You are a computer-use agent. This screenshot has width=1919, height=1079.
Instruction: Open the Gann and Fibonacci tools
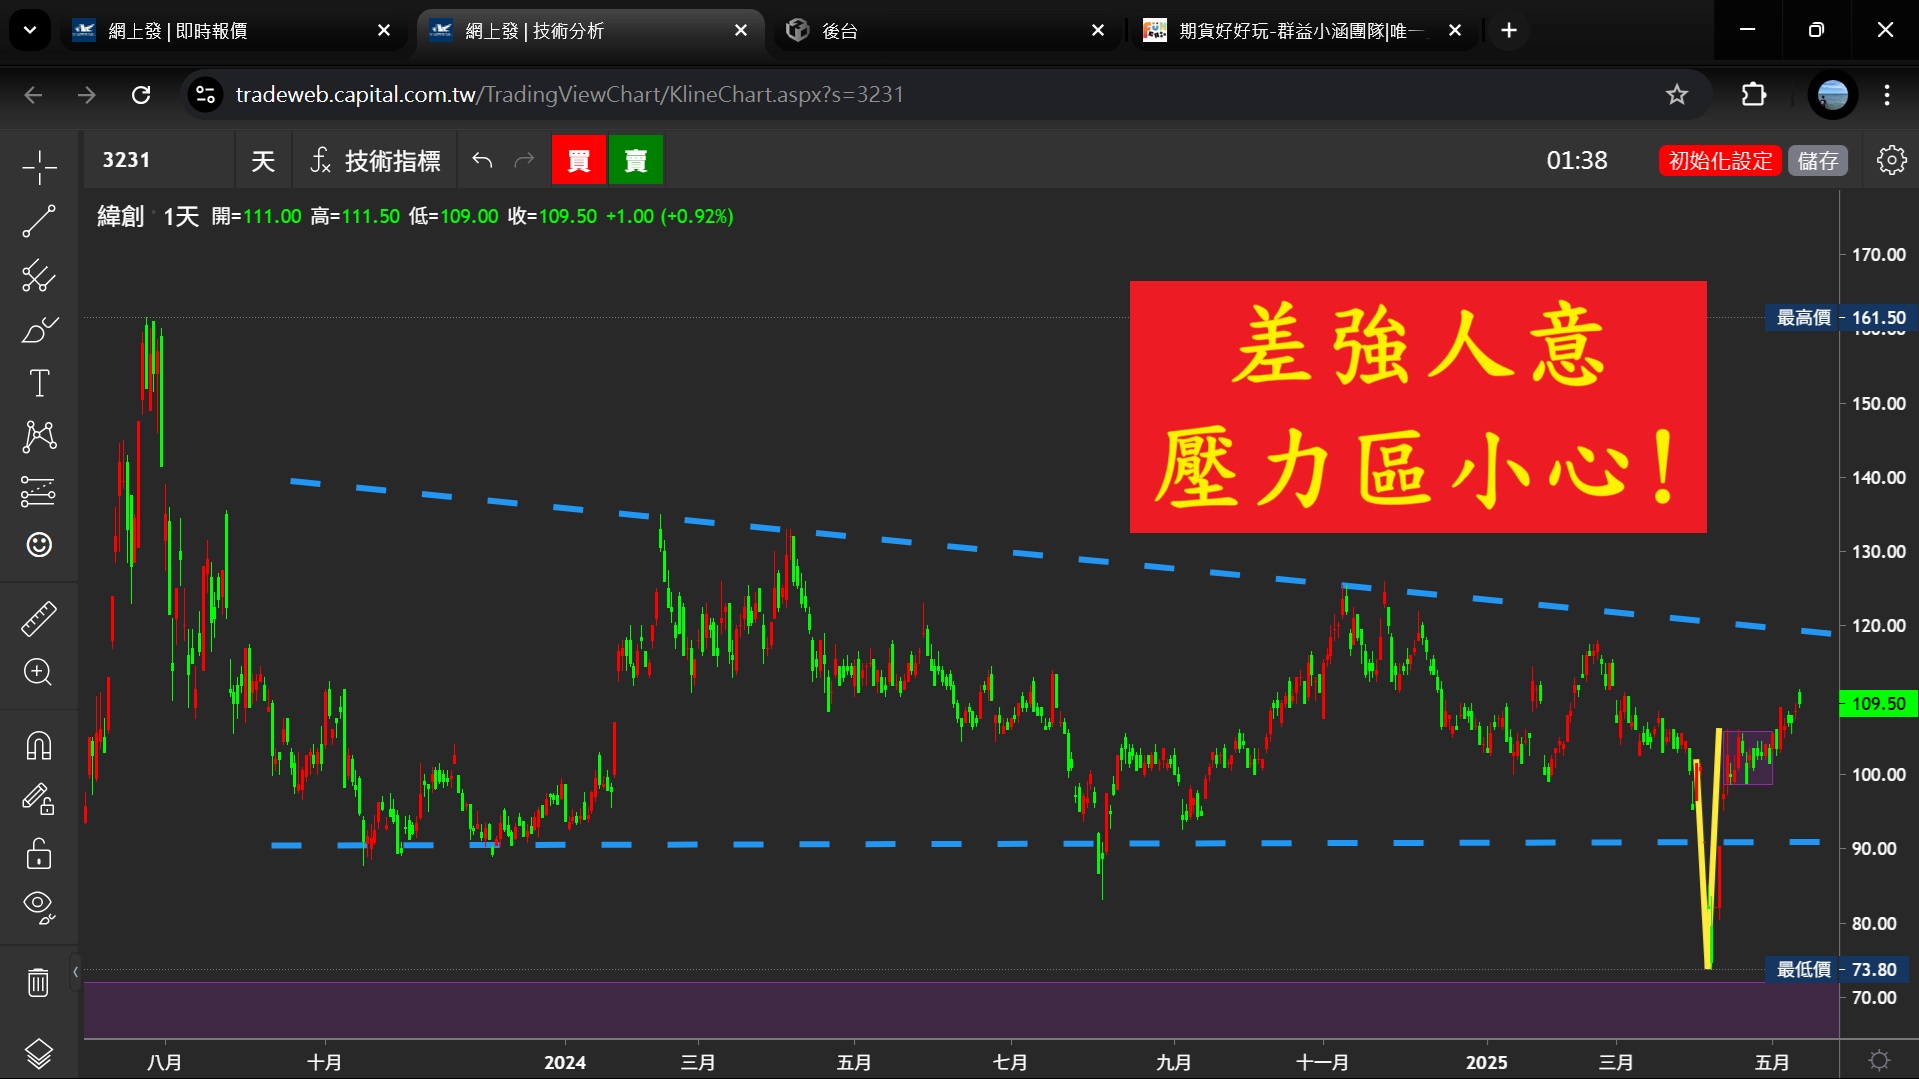[39, 275]
